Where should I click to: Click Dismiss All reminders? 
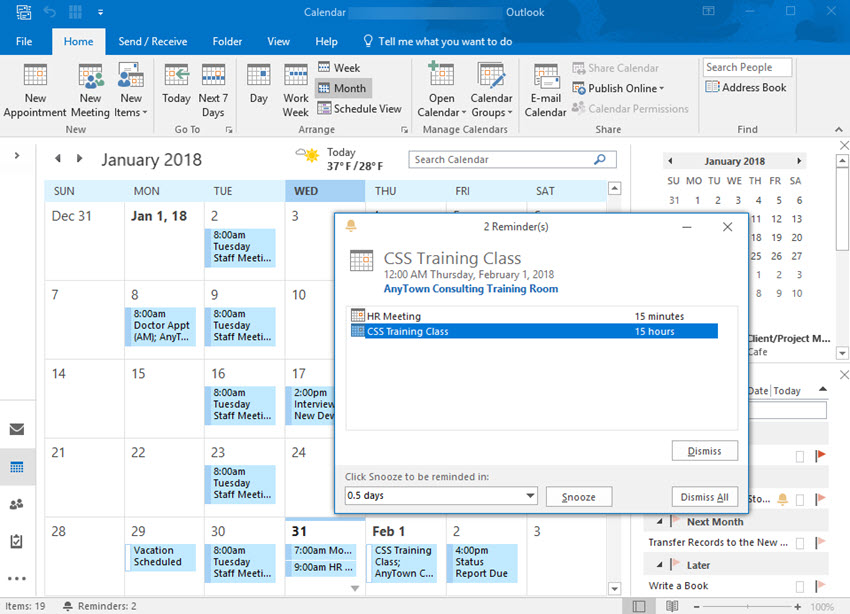[705, 497]
